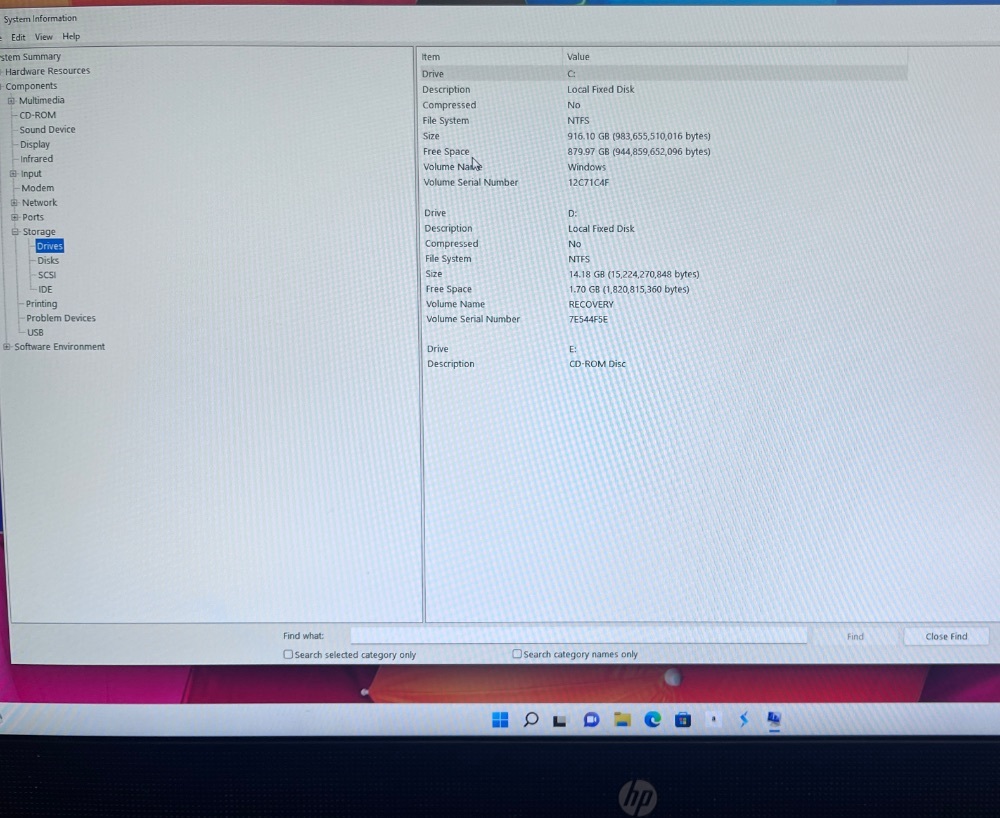
Task: Collapse the Storage tree node
Action: coord(15,232)
